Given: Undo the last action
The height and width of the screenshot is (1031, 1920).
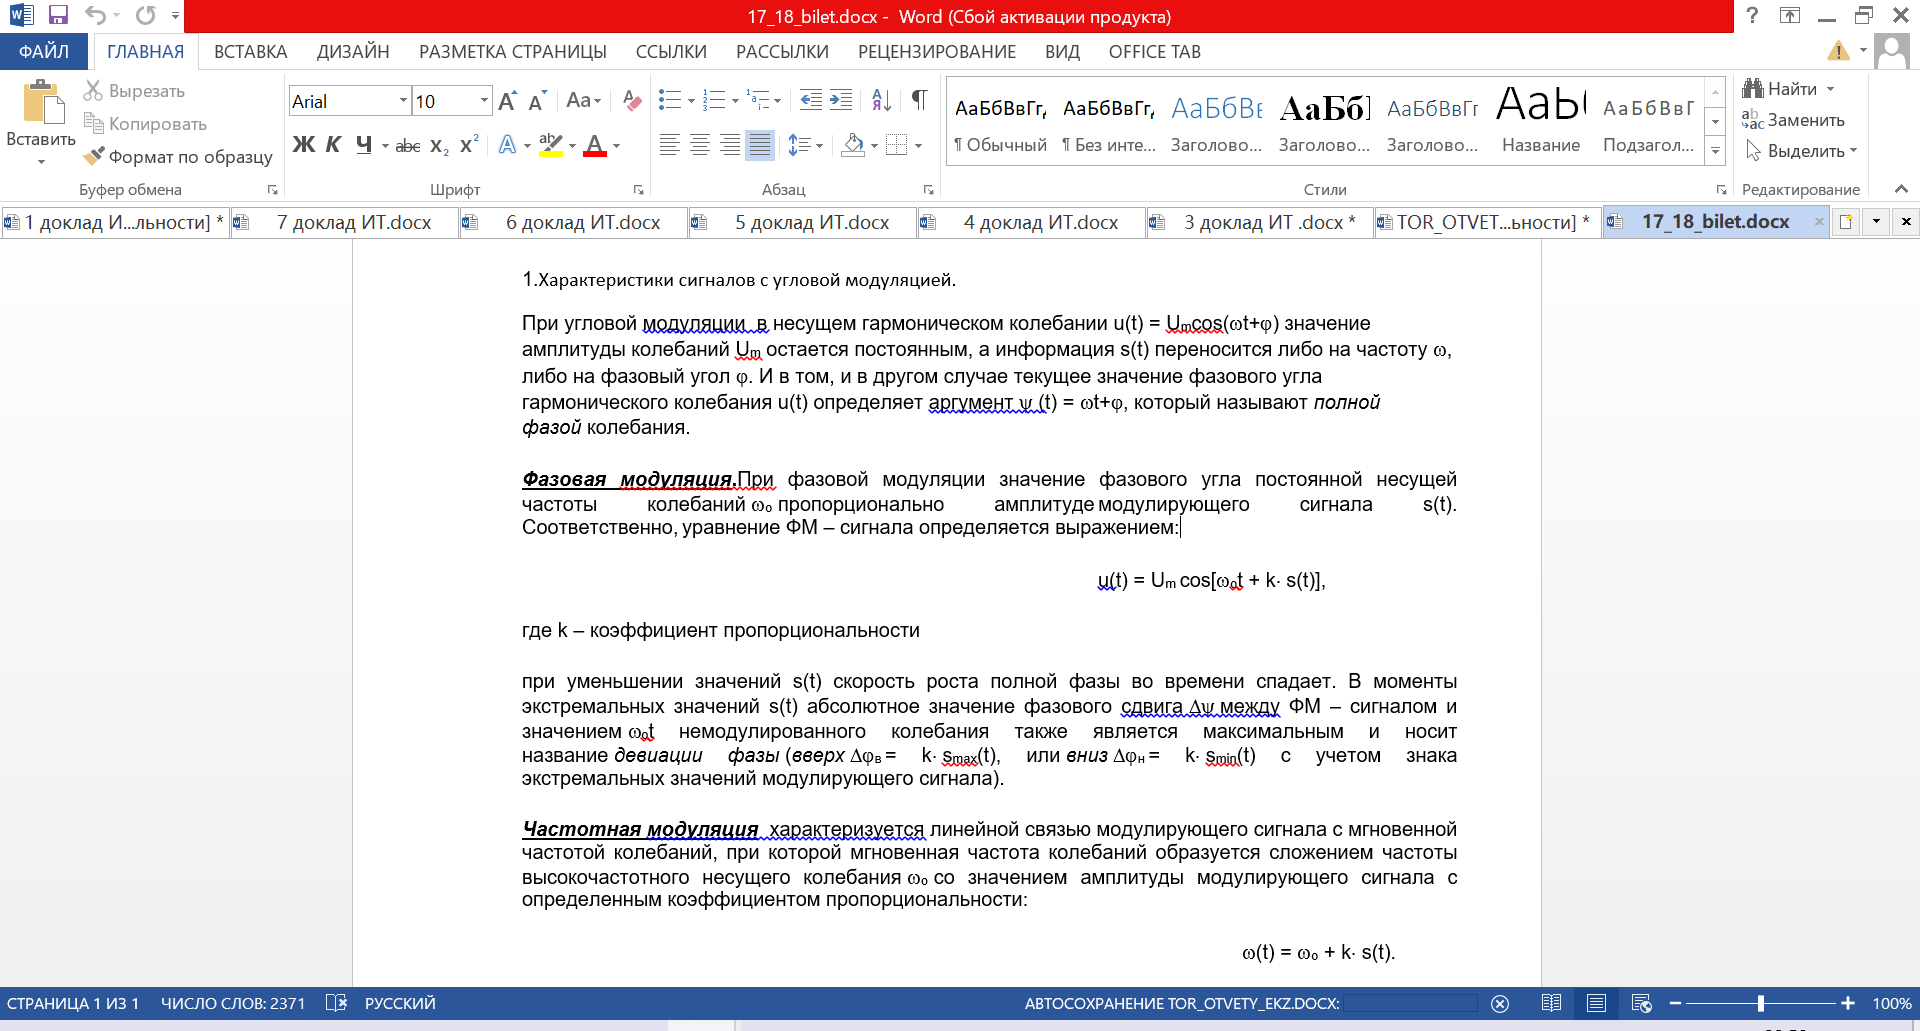Looking at the screenshot, I should point(95,15).
